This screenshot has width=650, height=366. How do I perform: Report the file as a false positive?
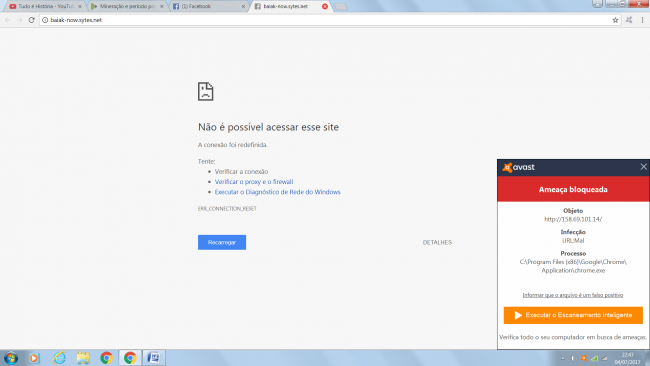tap(573, 295)
